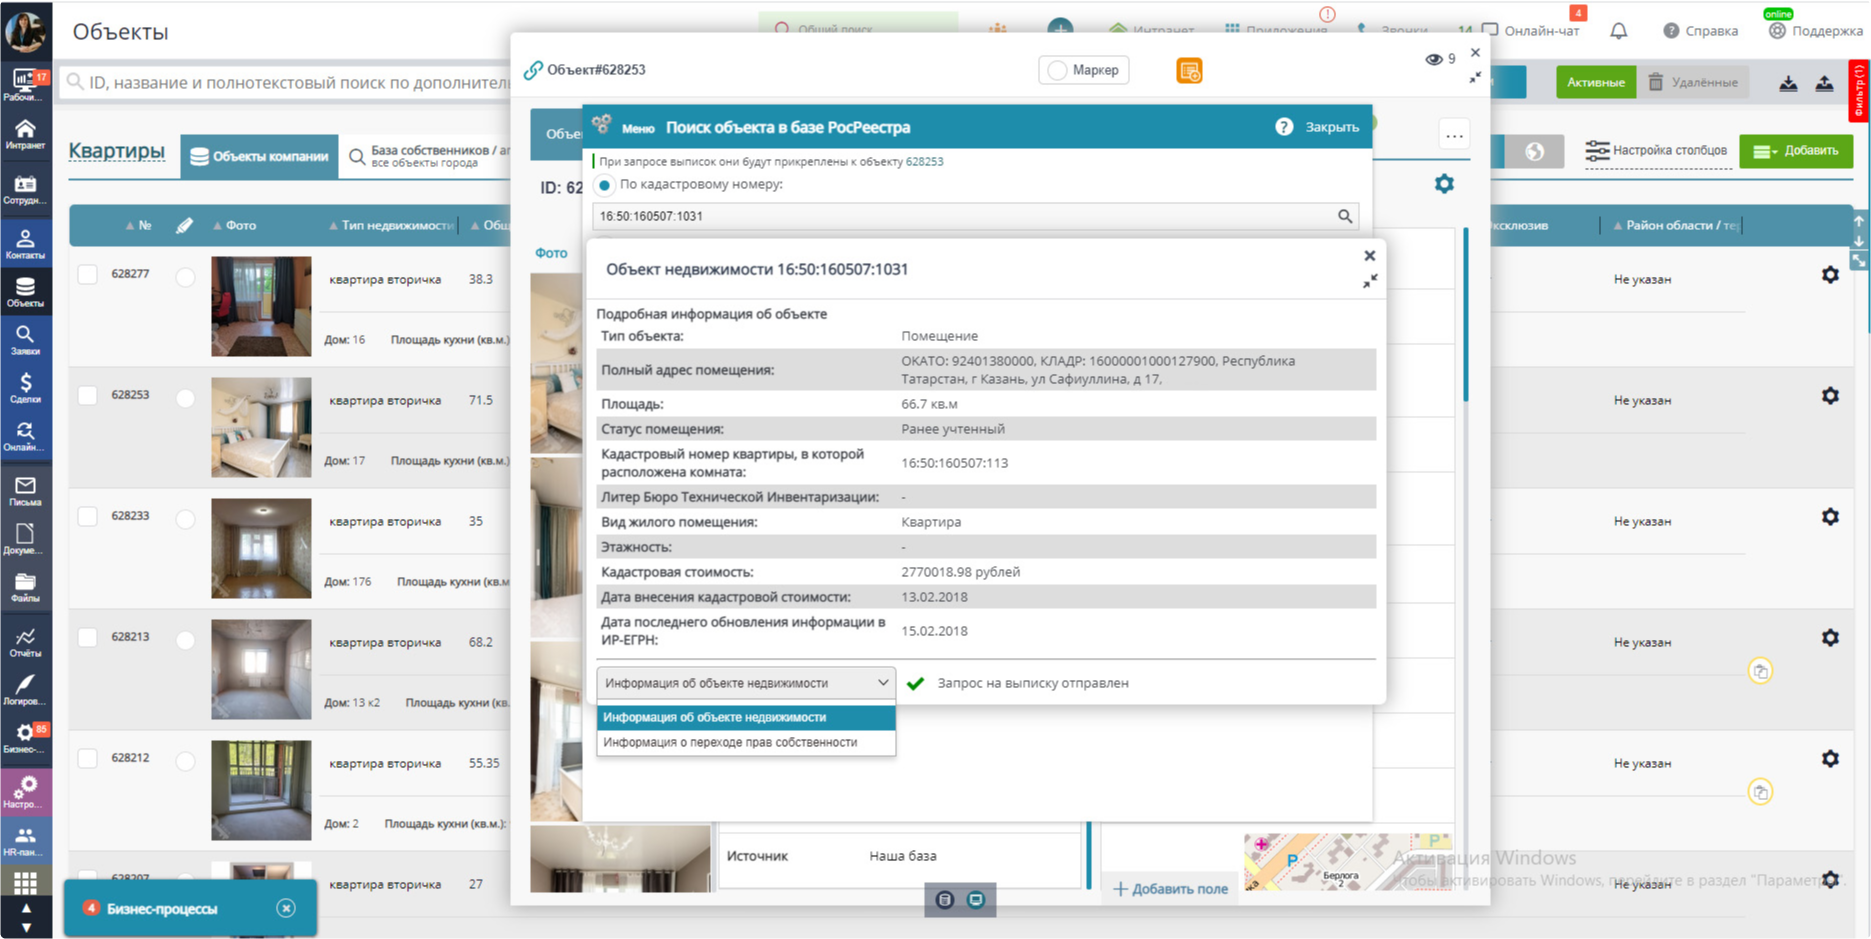Screen dimensions: 1871x939
Task: Check the checkbox for object 628277
Action: point(88,275)
